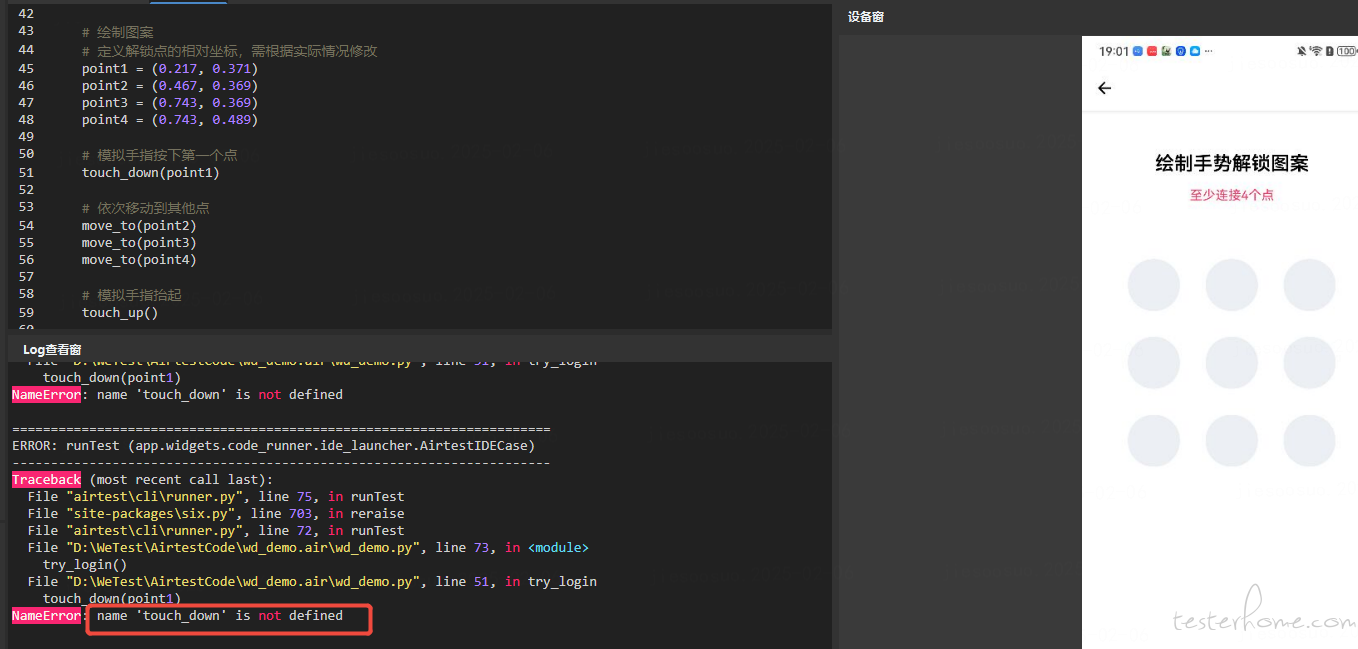
Task: Click log line site-packages\six.py line 703
Action: pos(216,513)
